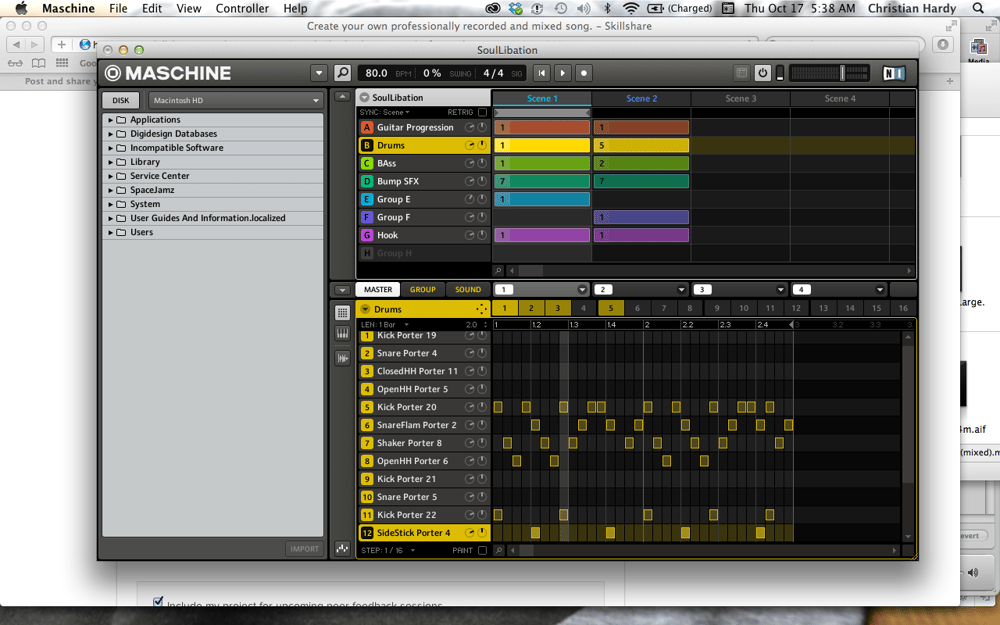Expand the Library folder
This screenshot has height=625, width=1000.
pos(110,162)
